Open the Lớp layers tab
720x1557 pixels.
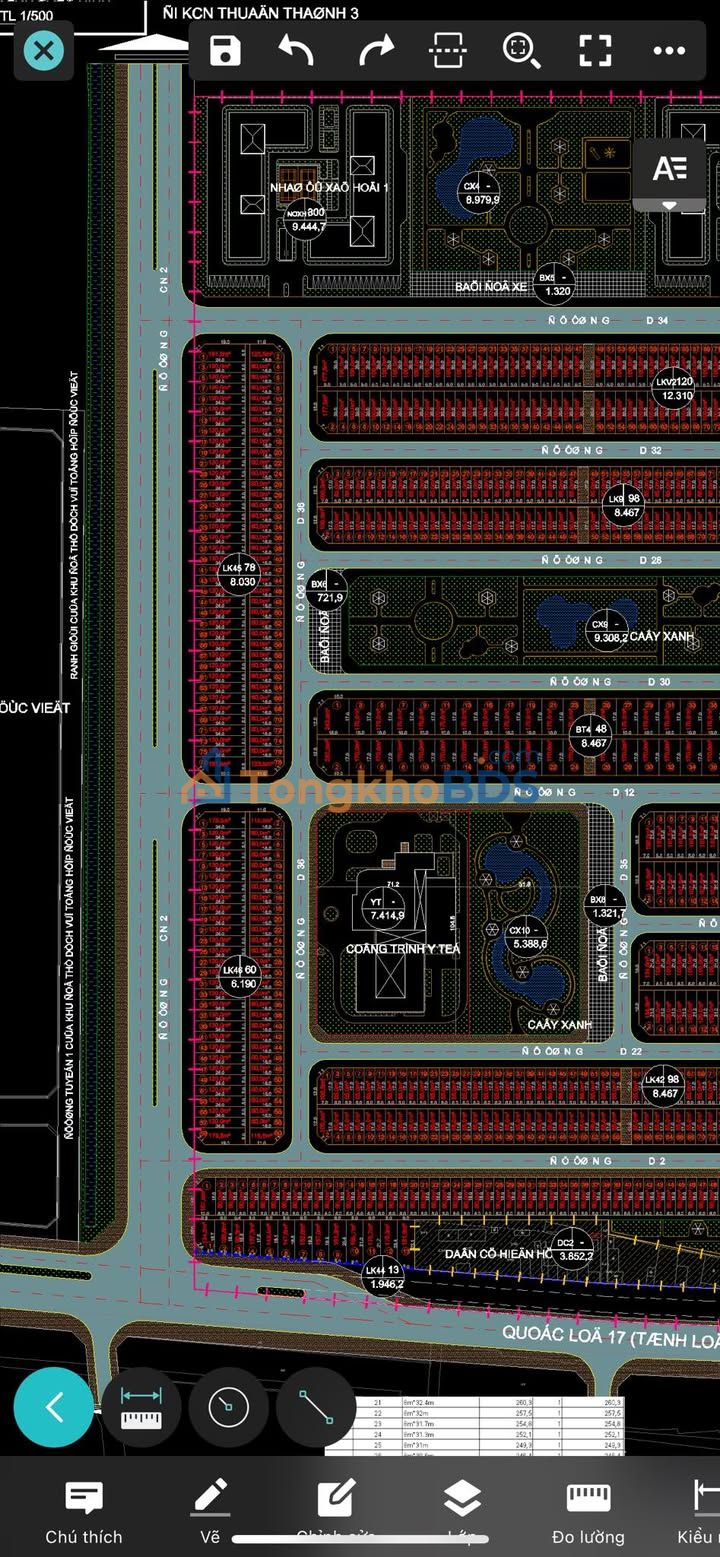click(461, 1513)
